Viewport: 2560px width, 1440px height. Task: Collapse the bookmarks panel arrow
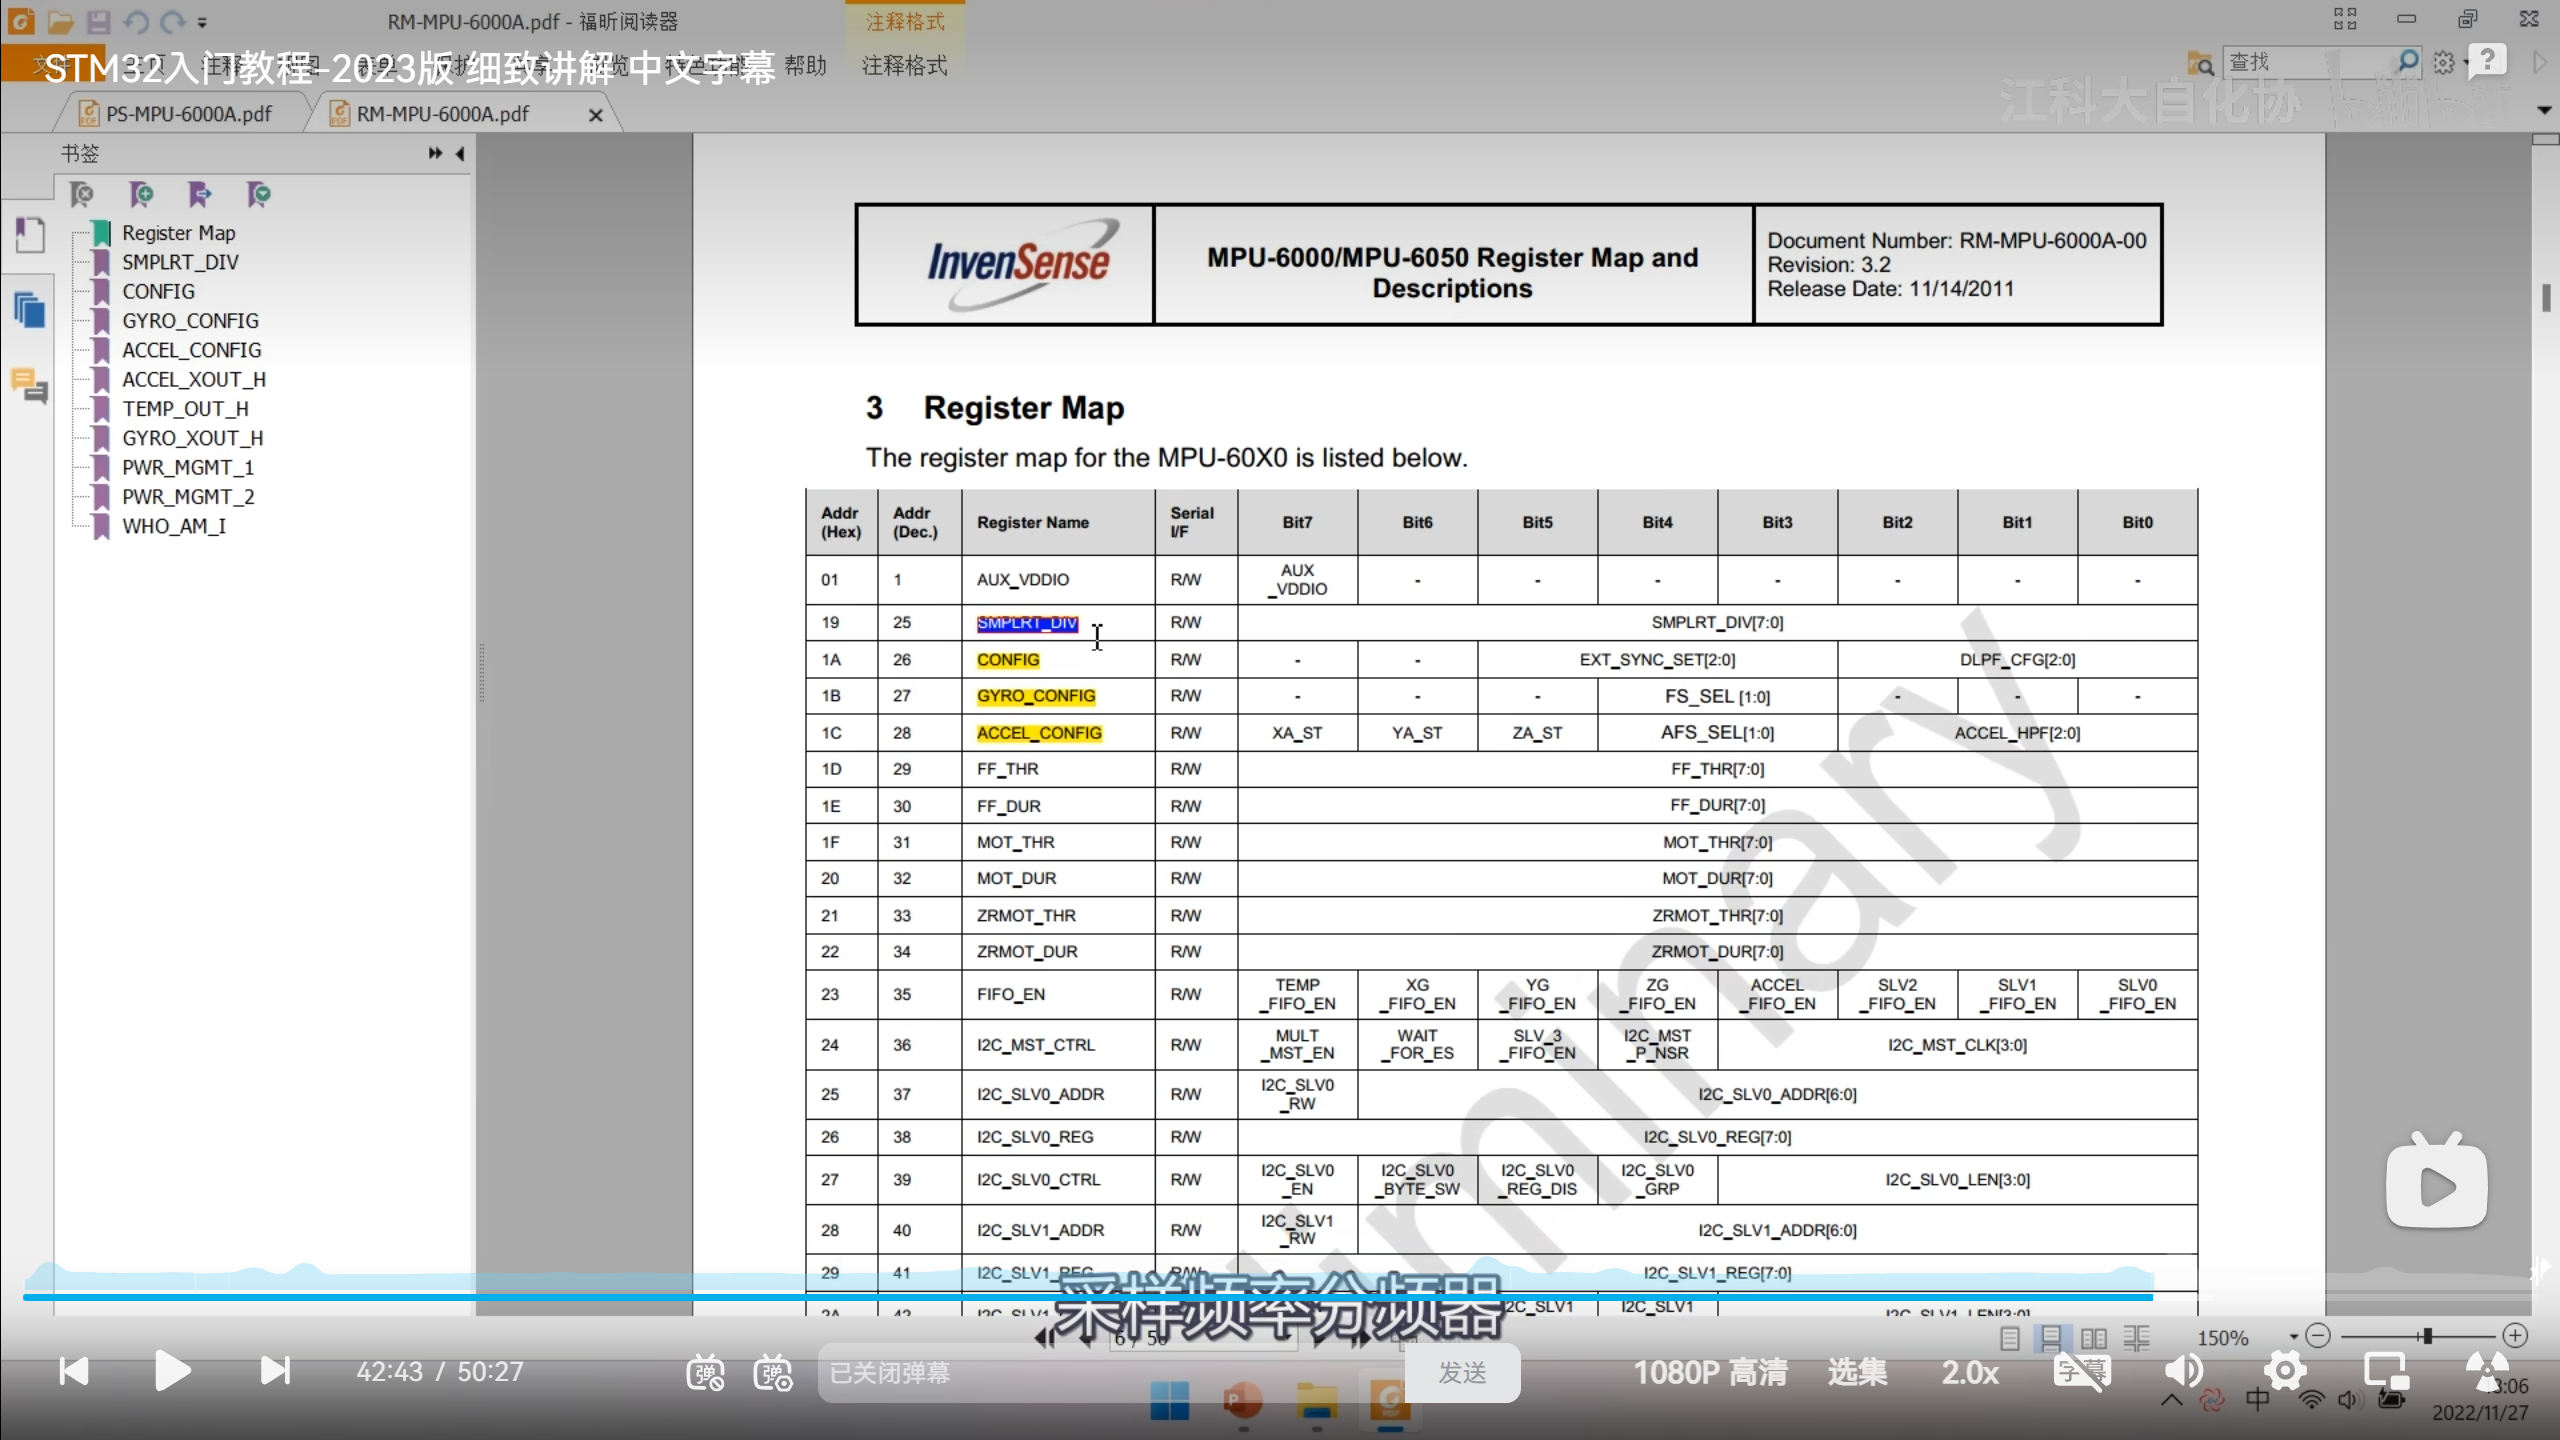(x=460, y=153)
